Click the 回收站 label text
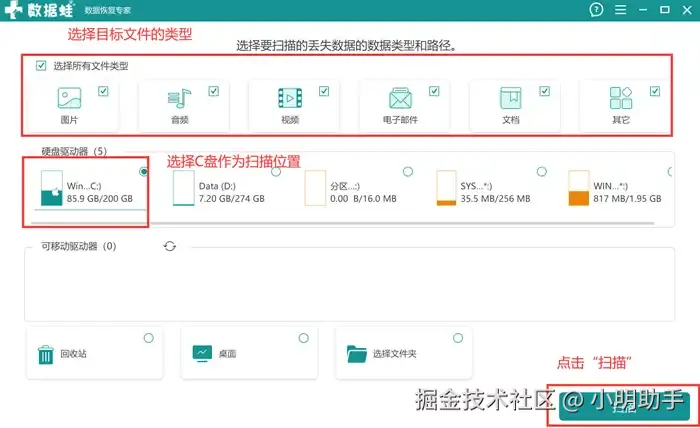 pyautogui.click(x=73, y=354)
